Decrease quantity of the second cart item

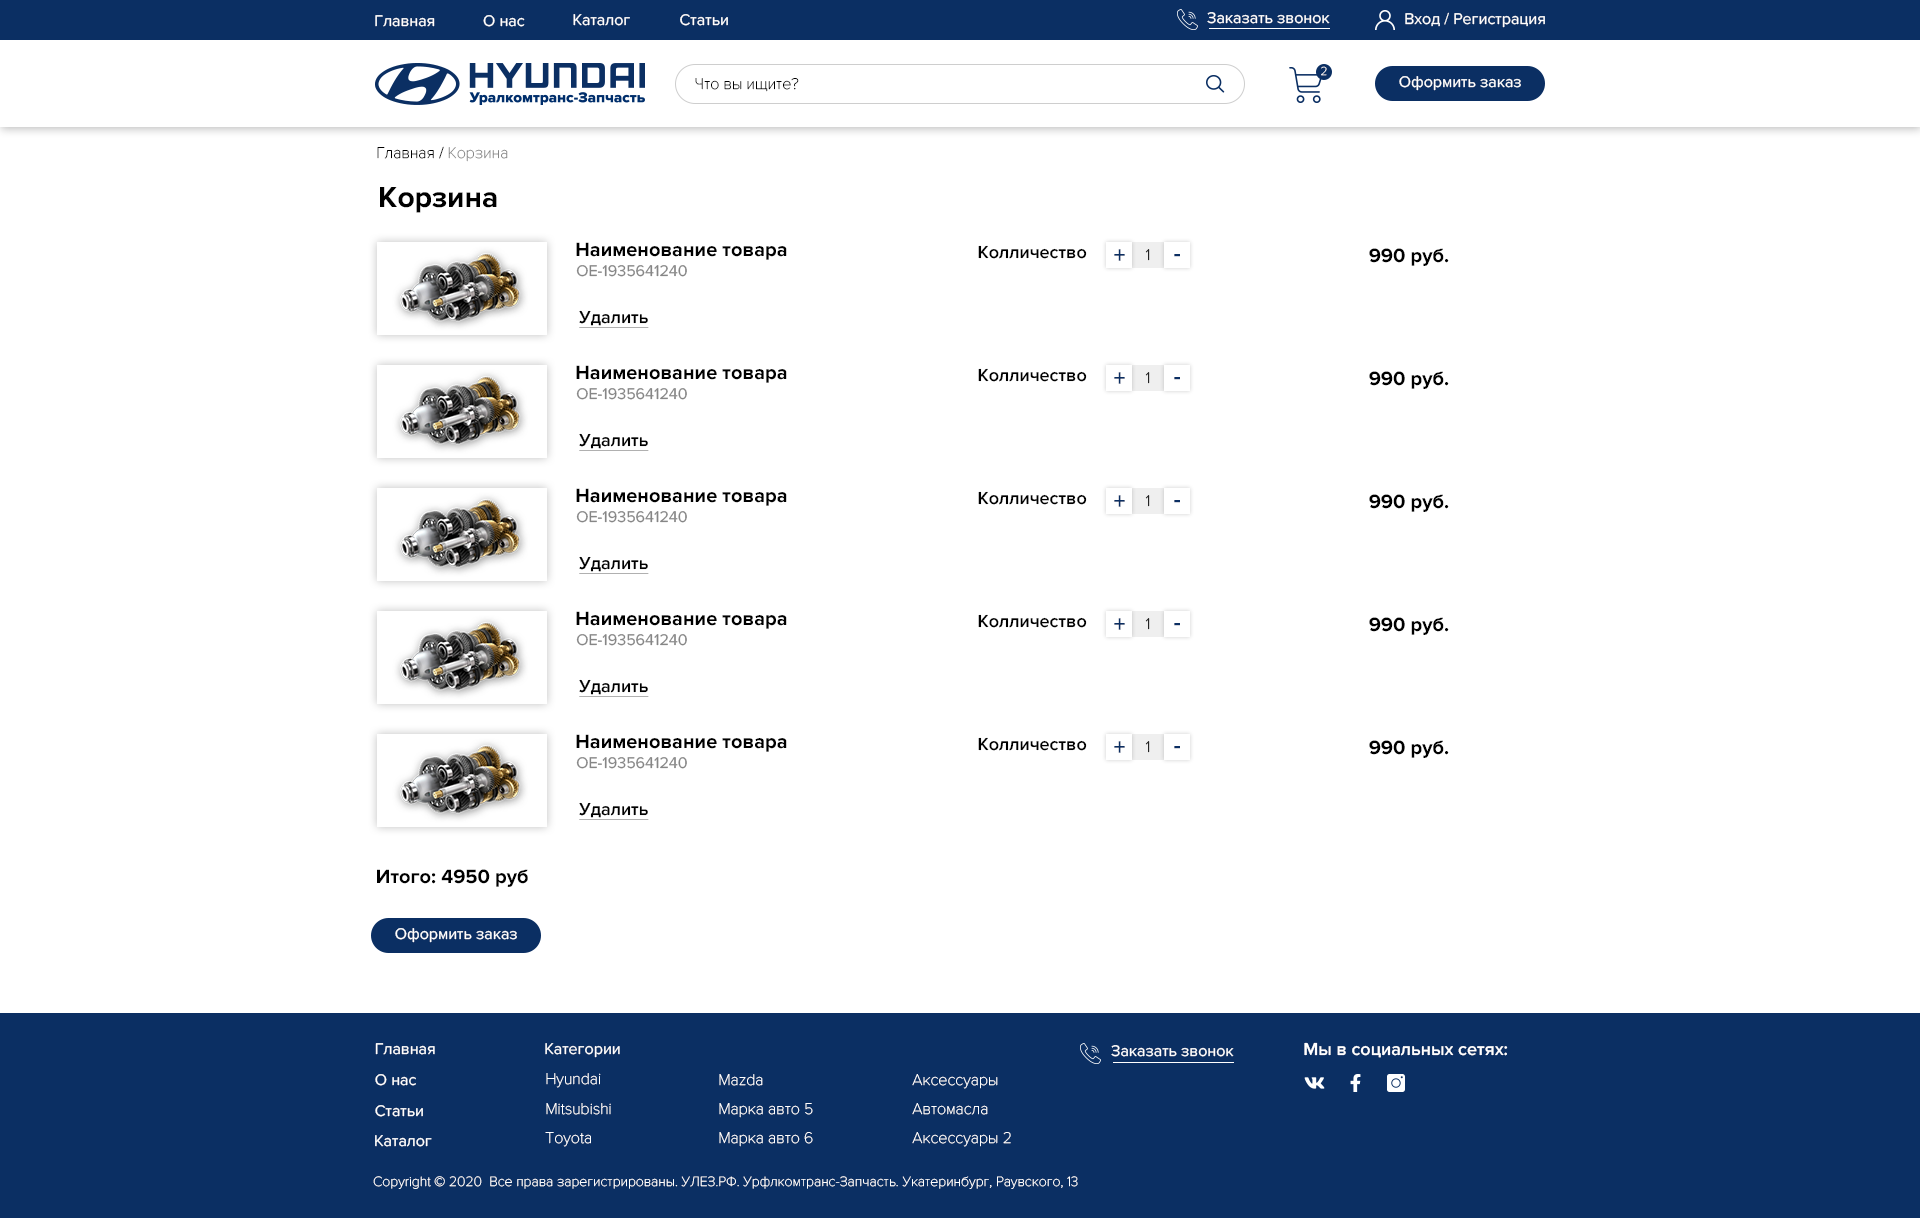1177,378
